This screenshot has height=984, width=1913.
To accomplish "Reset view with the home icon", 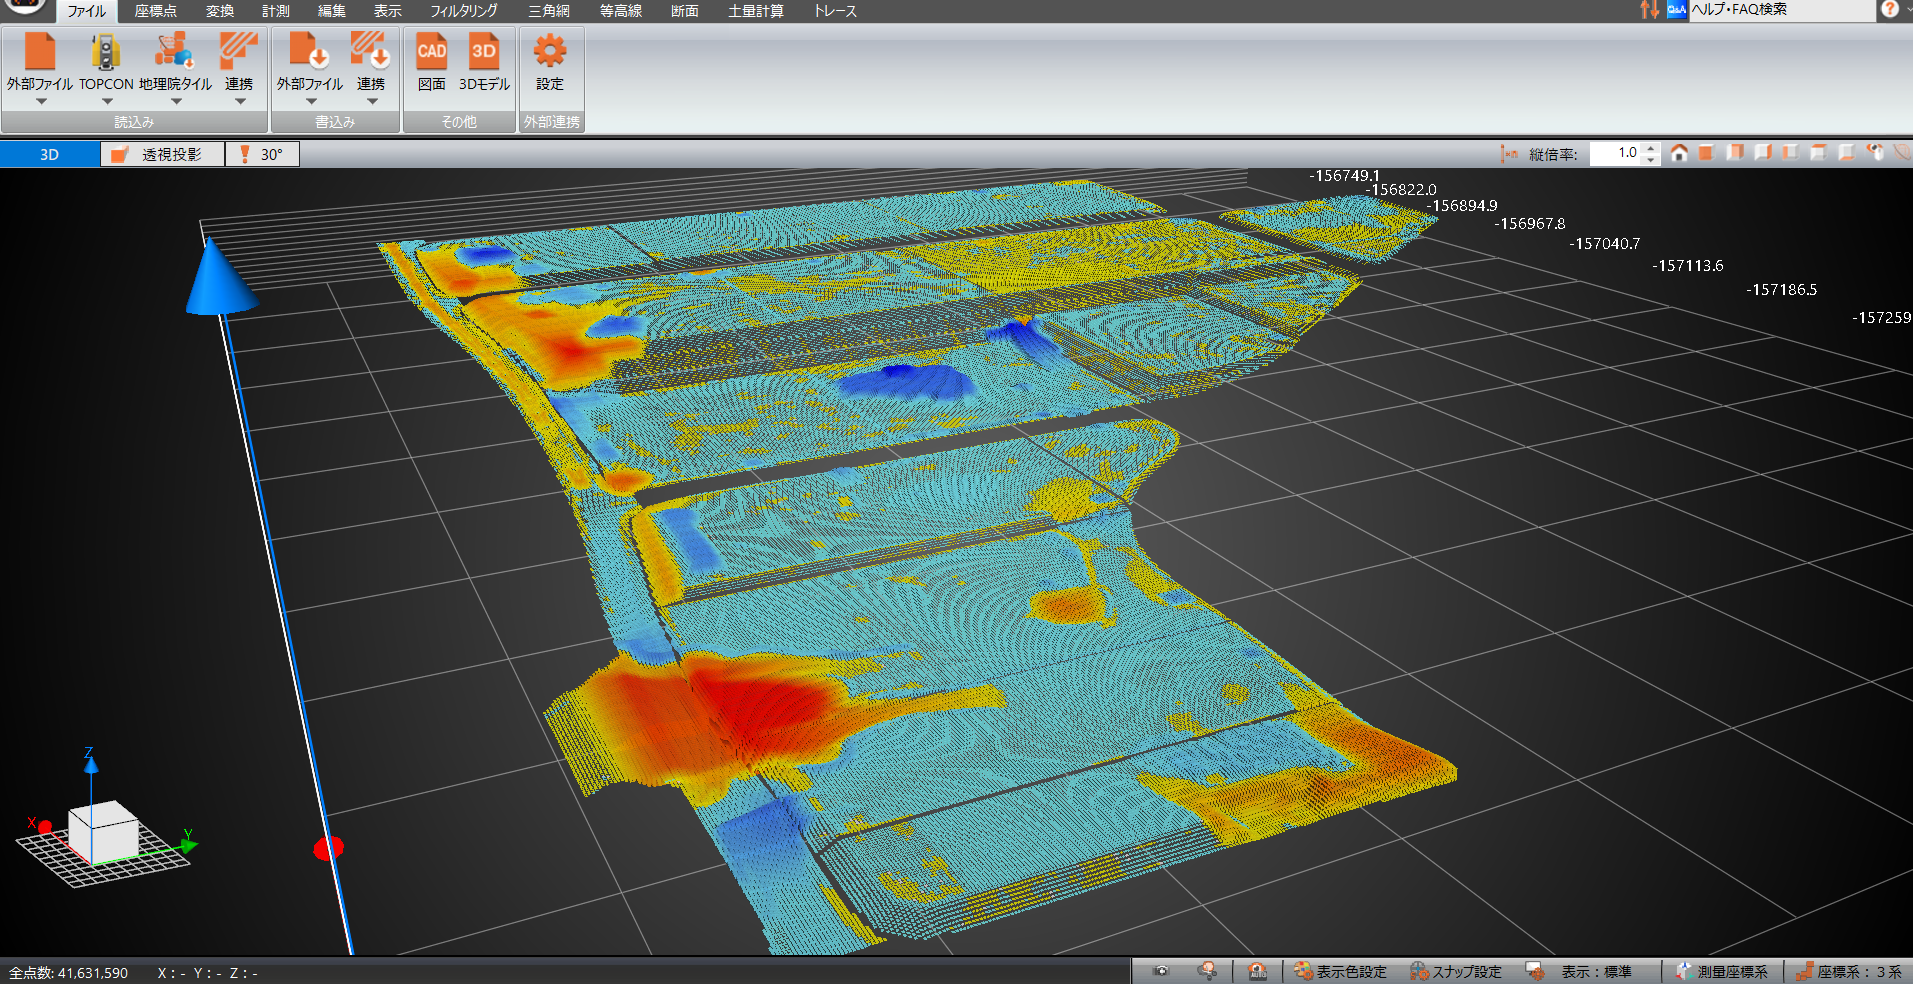I will tap(1679, 153).
